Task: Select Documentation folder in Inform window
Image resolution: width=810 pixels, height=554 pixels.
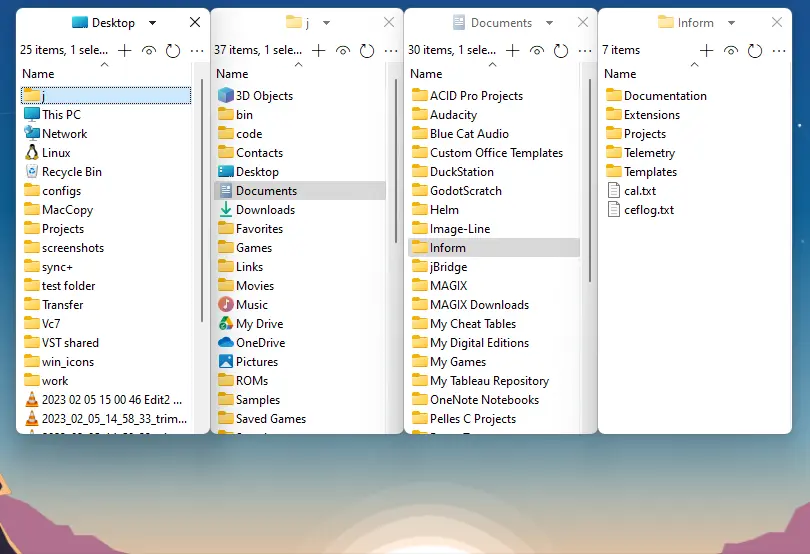Action: [657, 96]
